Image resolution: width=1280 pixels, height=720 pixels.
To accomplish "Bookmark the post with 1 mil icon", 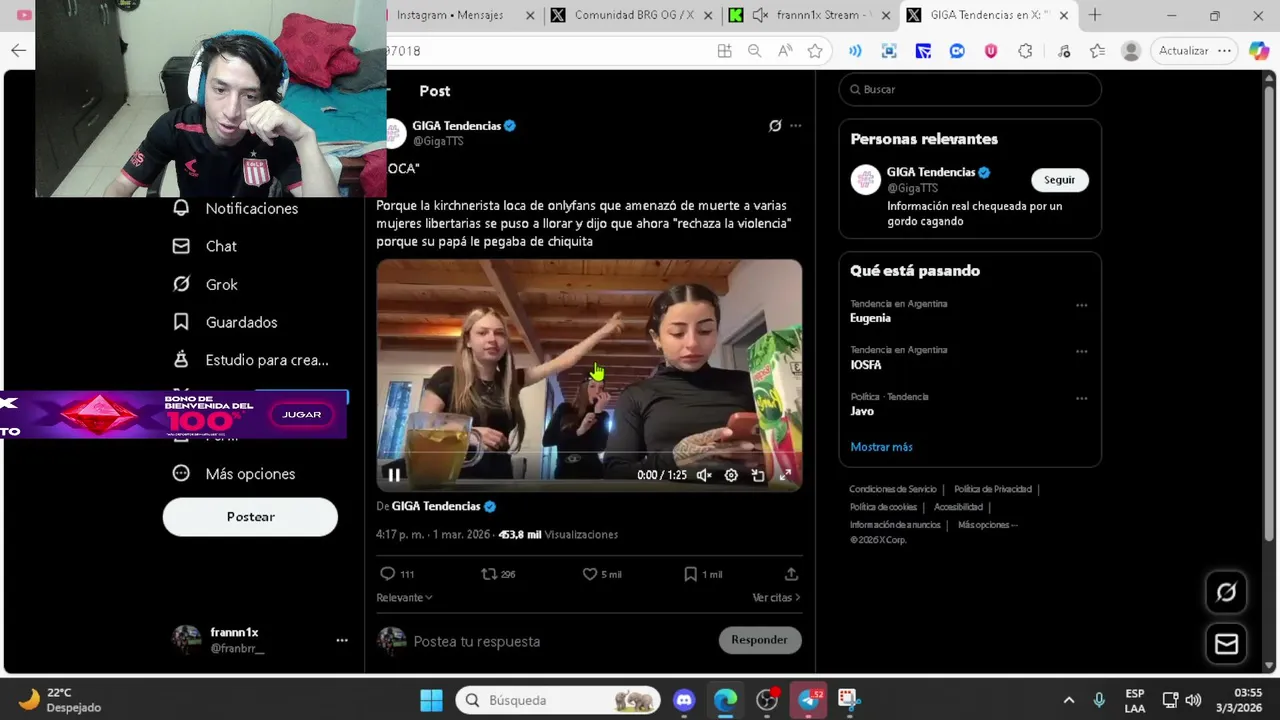I will [703, 574].
